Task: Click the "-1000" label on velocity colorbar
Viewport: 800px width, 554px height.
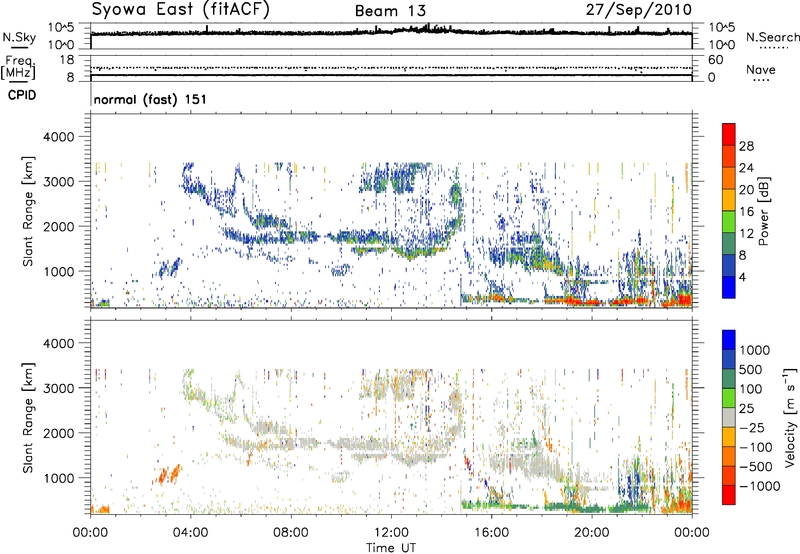Action: coord(759,486)
